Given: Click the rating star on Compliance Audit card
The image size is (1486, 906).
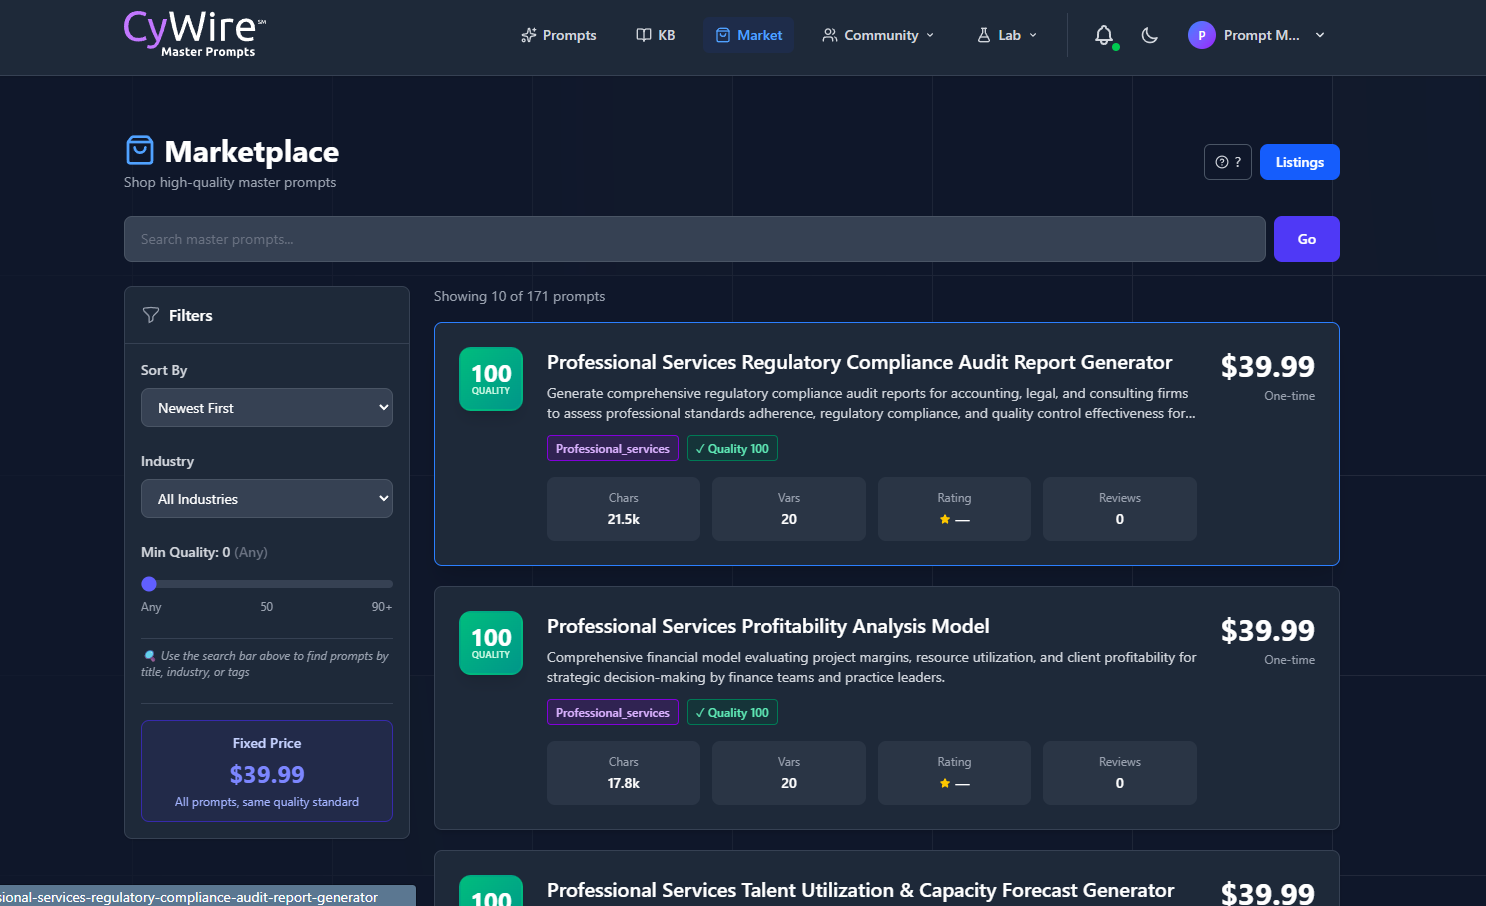Looking at the screenshot, I should tap(945, 519).
